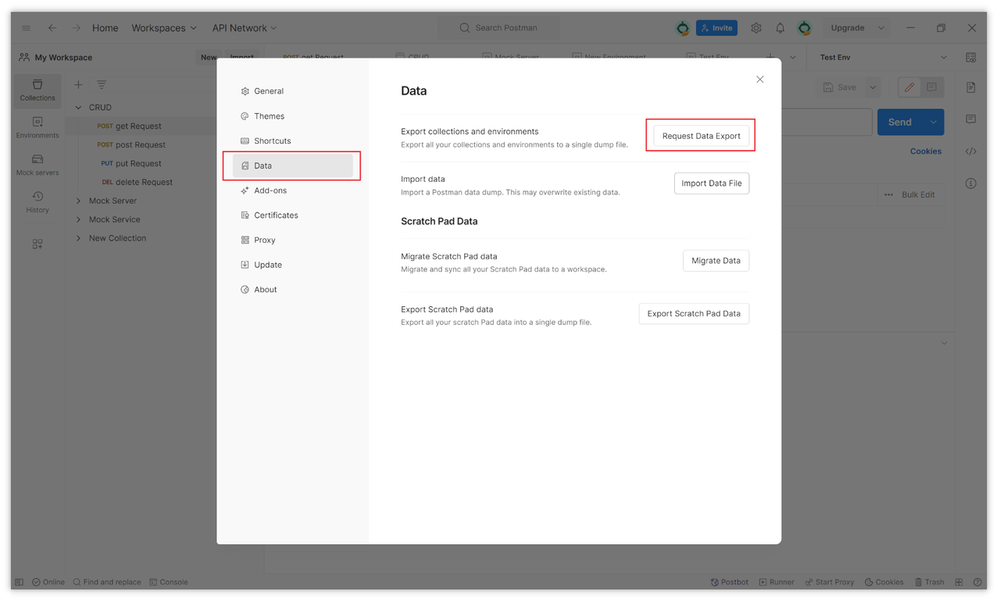Expand the API Network dropdown
The image size is (1000, 603).
coord(244,28)
